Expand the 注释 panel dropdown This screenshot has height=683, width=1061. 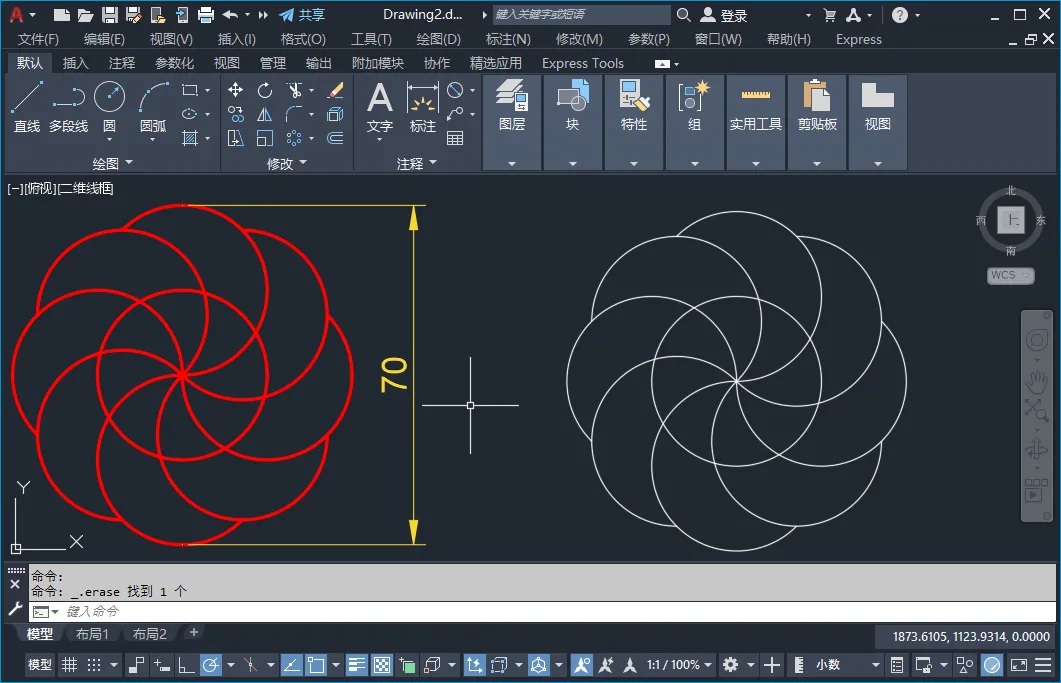click(x=417, y=163)
